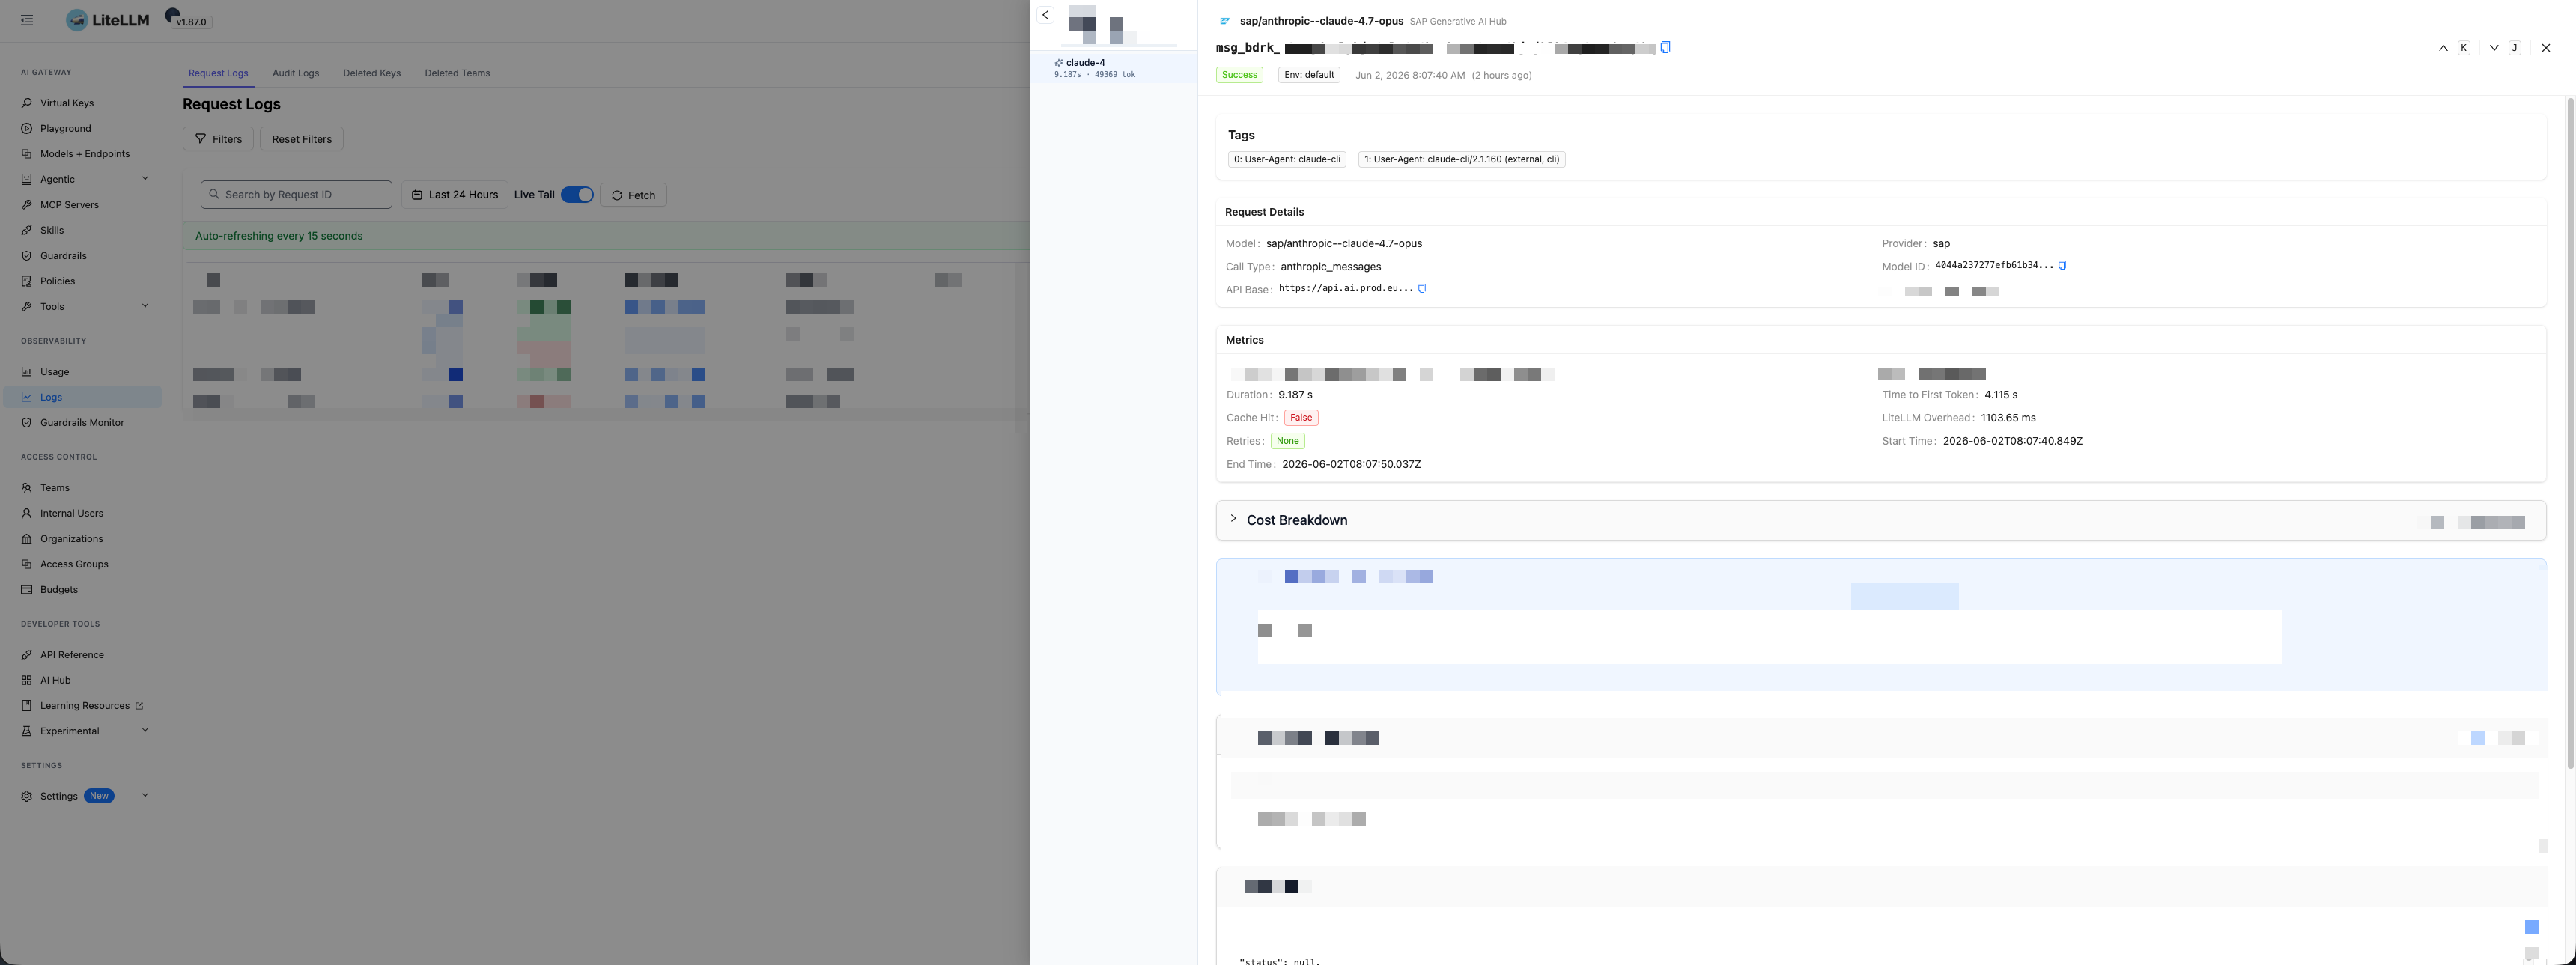Click the Auto-refreshing every 15 seconds banner

[606, 236]
